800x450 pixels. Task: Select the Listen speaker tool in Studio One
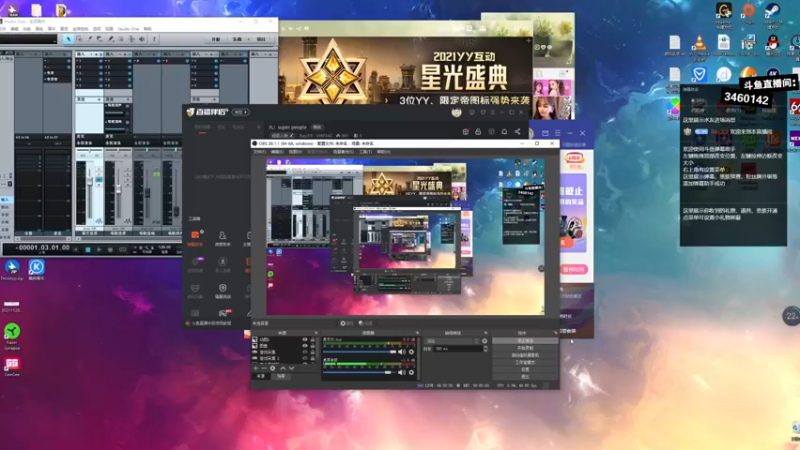(x=142, y=39)
